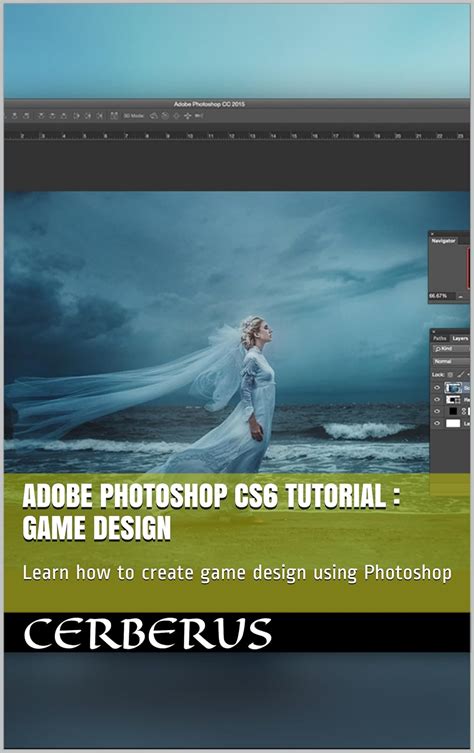Viewport: 474px width, 753px height.
Task: Click the Distribute horizontal centers icon
Action: pyautogui.click(x=87, y=116)
